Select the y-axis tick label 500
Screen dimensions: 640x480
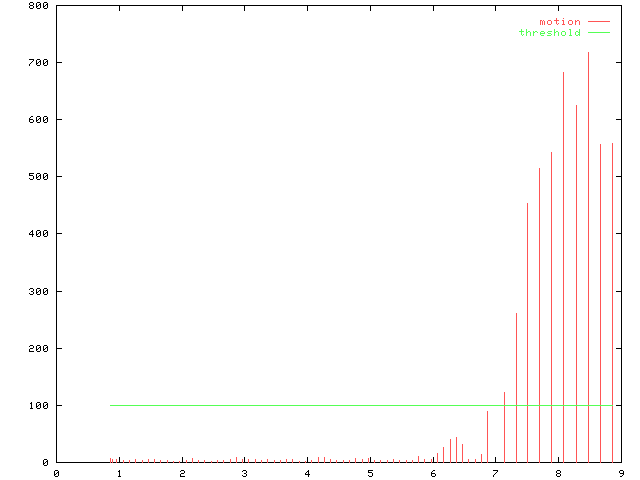(39, 176)
